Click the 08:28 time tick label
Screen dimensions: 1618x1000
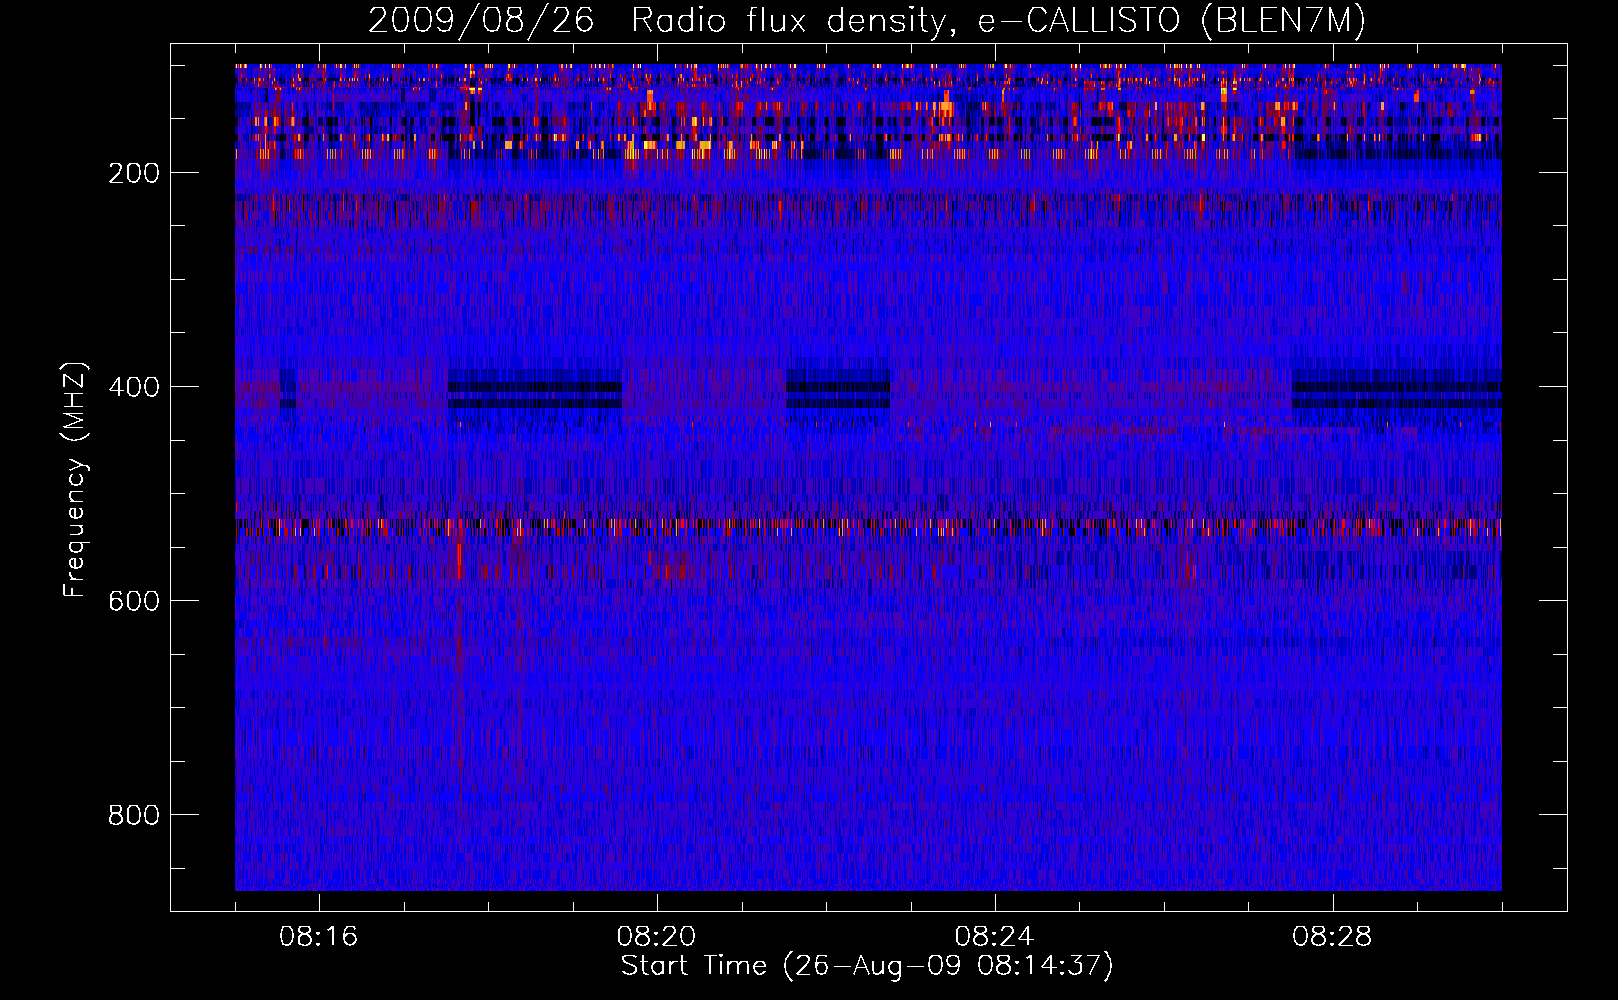[x=1332, y=937]
